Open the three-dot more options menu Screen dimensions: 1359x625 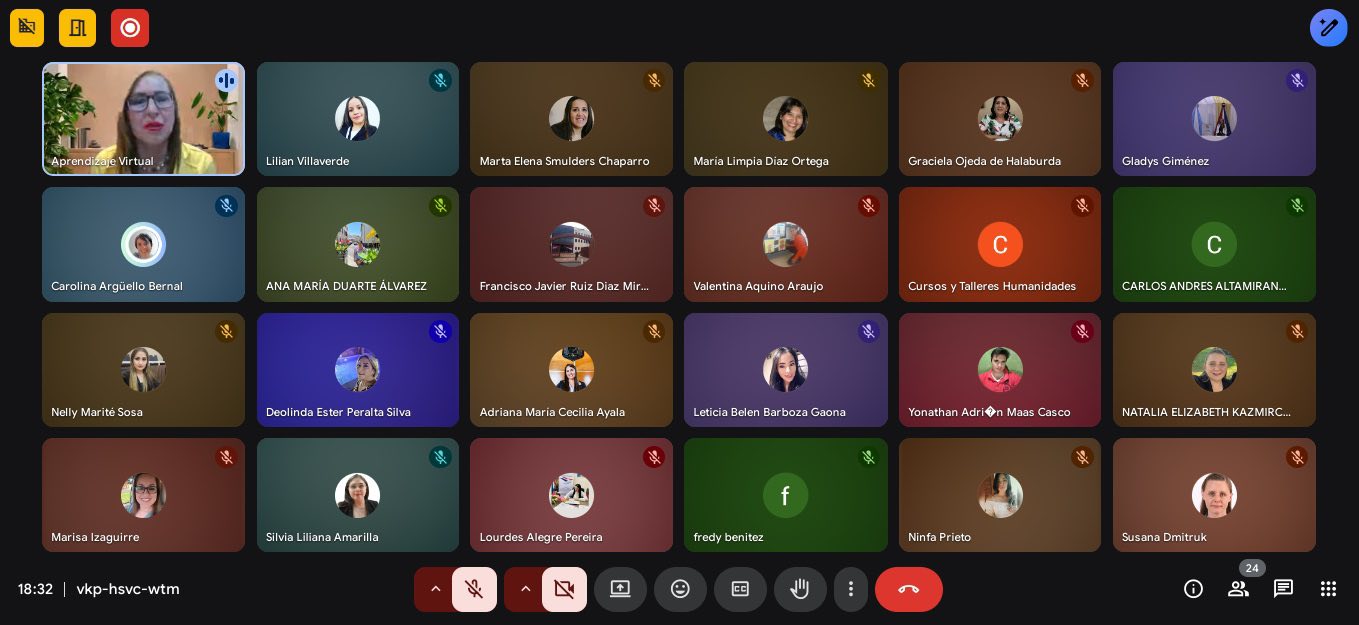coord(851,589)
